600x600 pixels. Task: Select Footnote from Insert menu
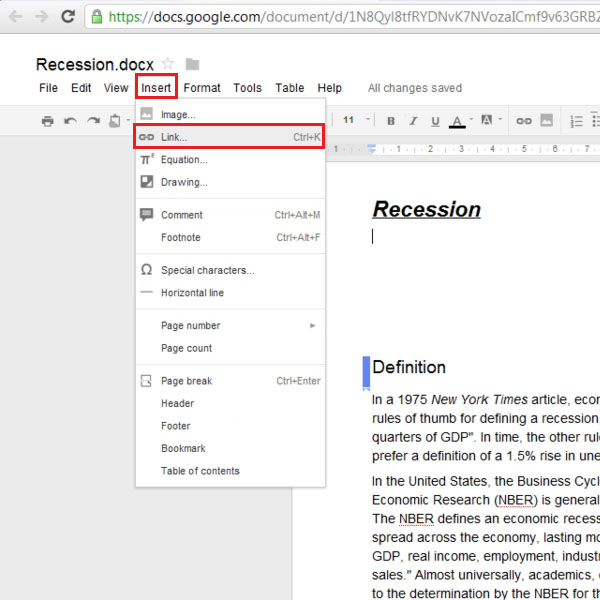[x=230, y=237]
